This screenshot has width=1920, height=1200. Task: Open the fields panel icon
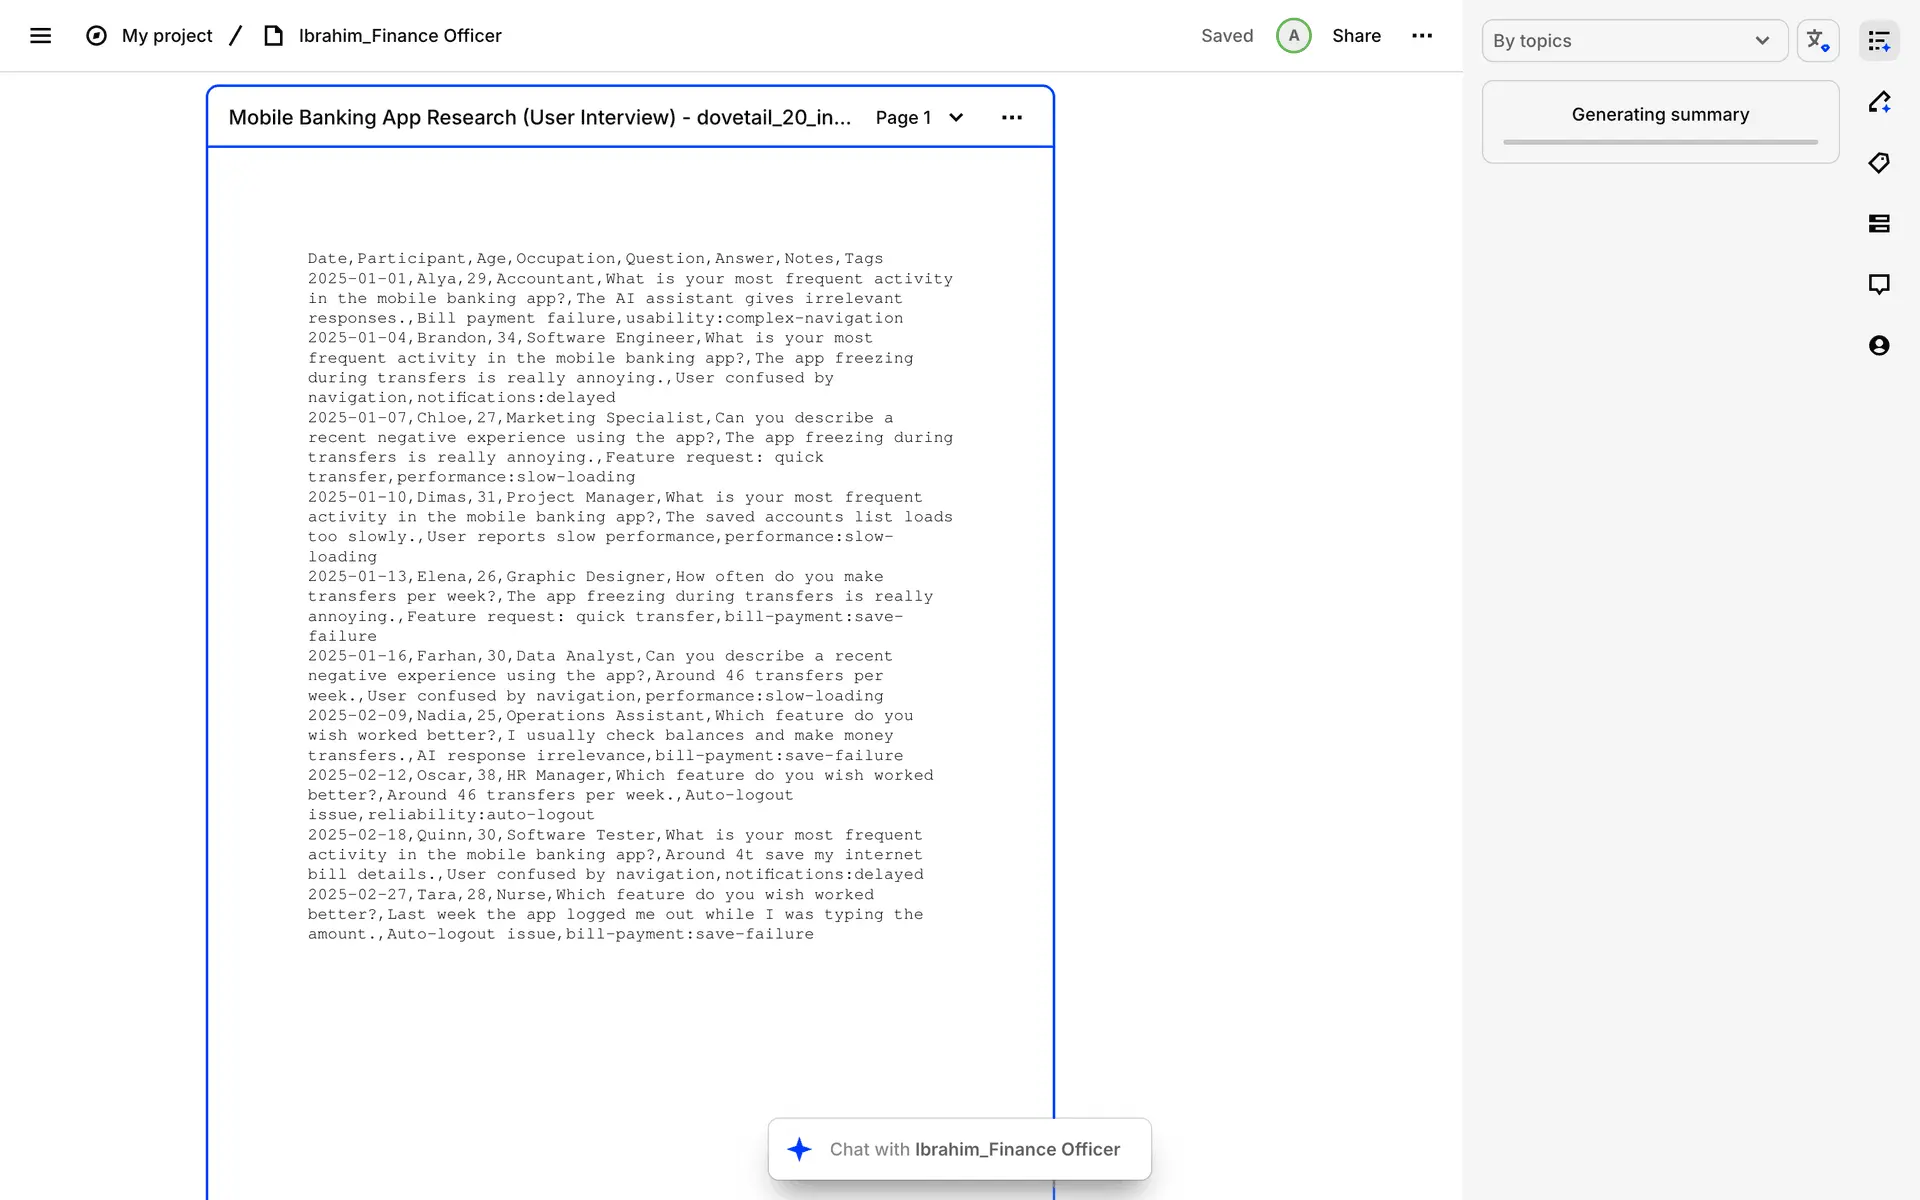pos(1879,224)
